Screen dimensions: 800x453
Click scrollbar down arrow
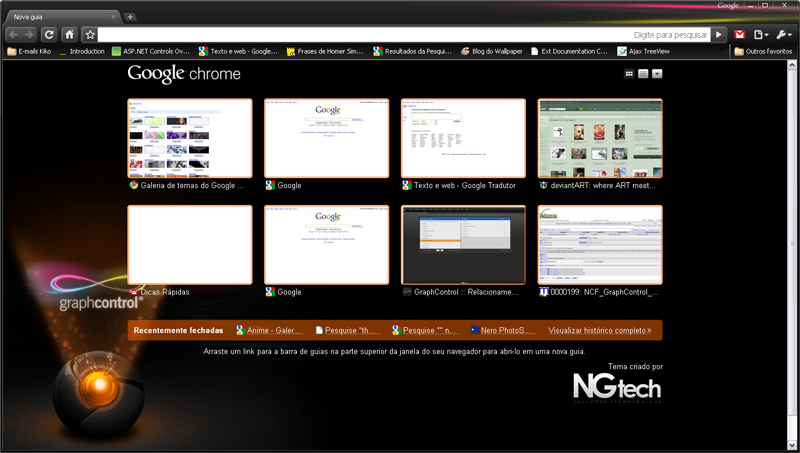pyautogui.click(x=792, y=446)
